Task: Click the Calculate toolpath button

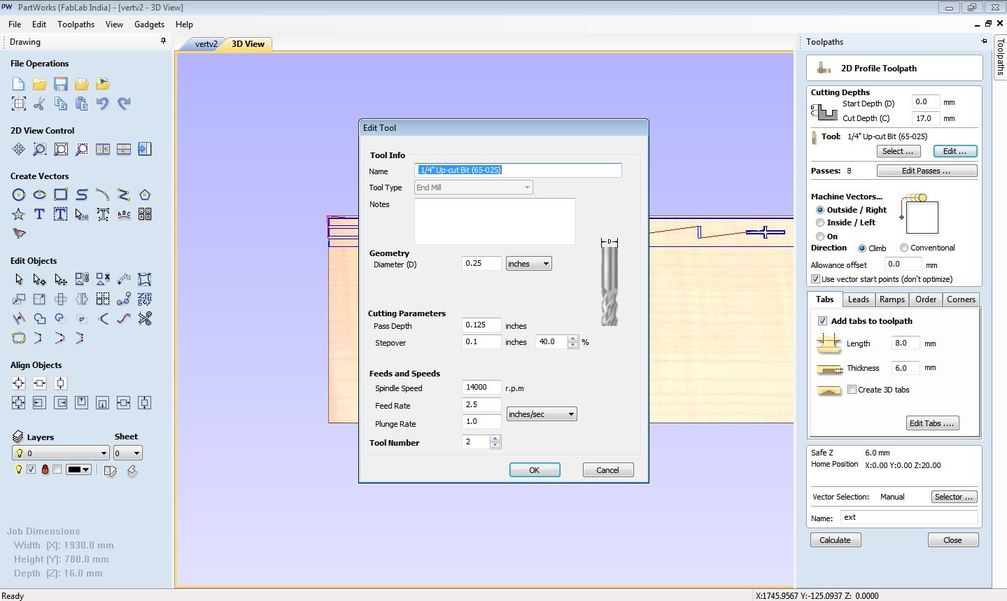Action: click(x=835, y=540)
